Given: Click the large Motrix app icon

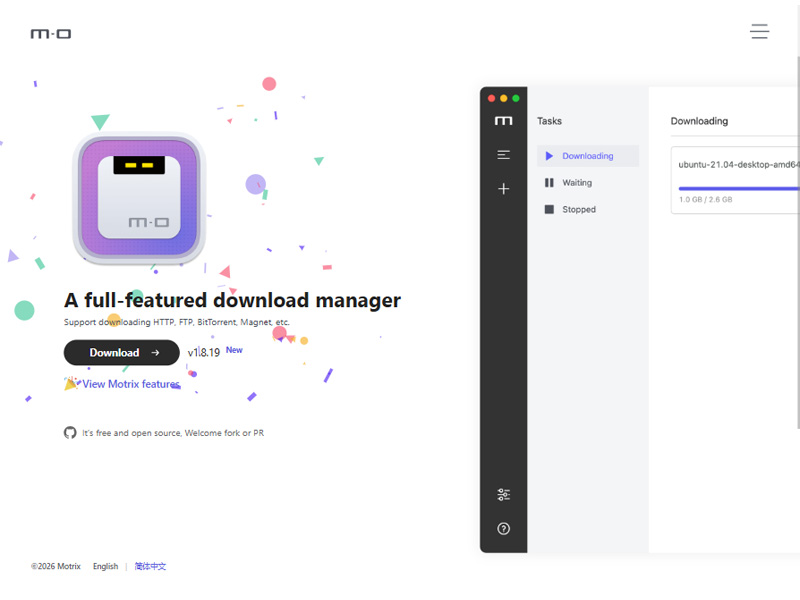Looking at the screenshot, I should [x=139, y=199].
